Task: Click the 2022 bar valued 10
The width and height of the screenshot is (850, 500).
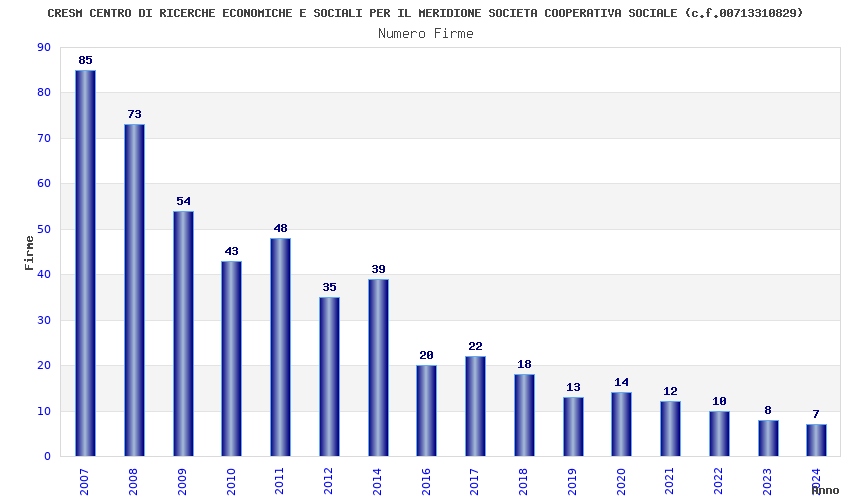Action: coord(719,433)
